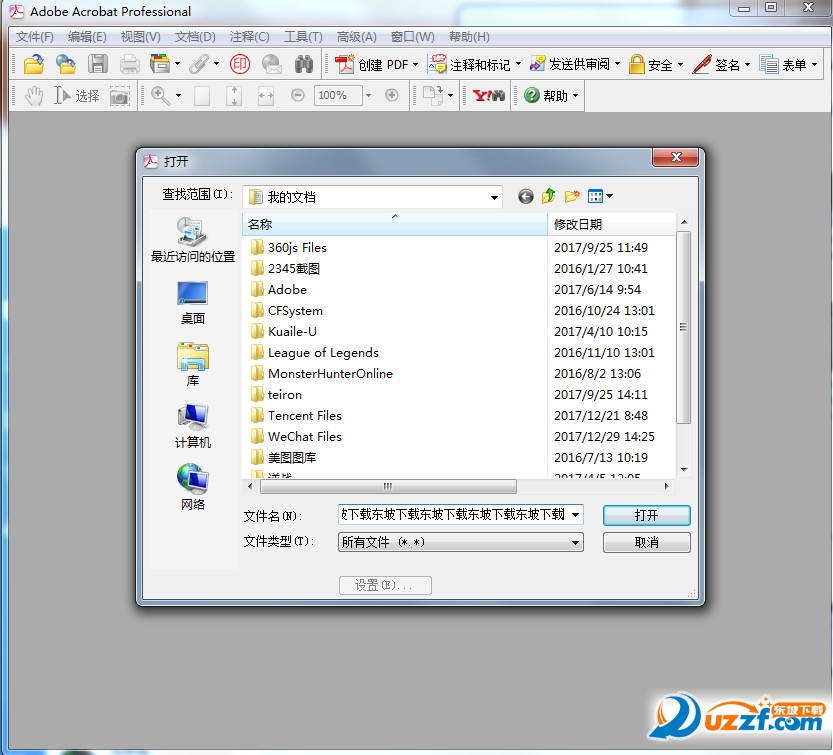This screenshot has height=755, width=833.
Task: Click the Fit Page icon
Action: coord(234,96)
